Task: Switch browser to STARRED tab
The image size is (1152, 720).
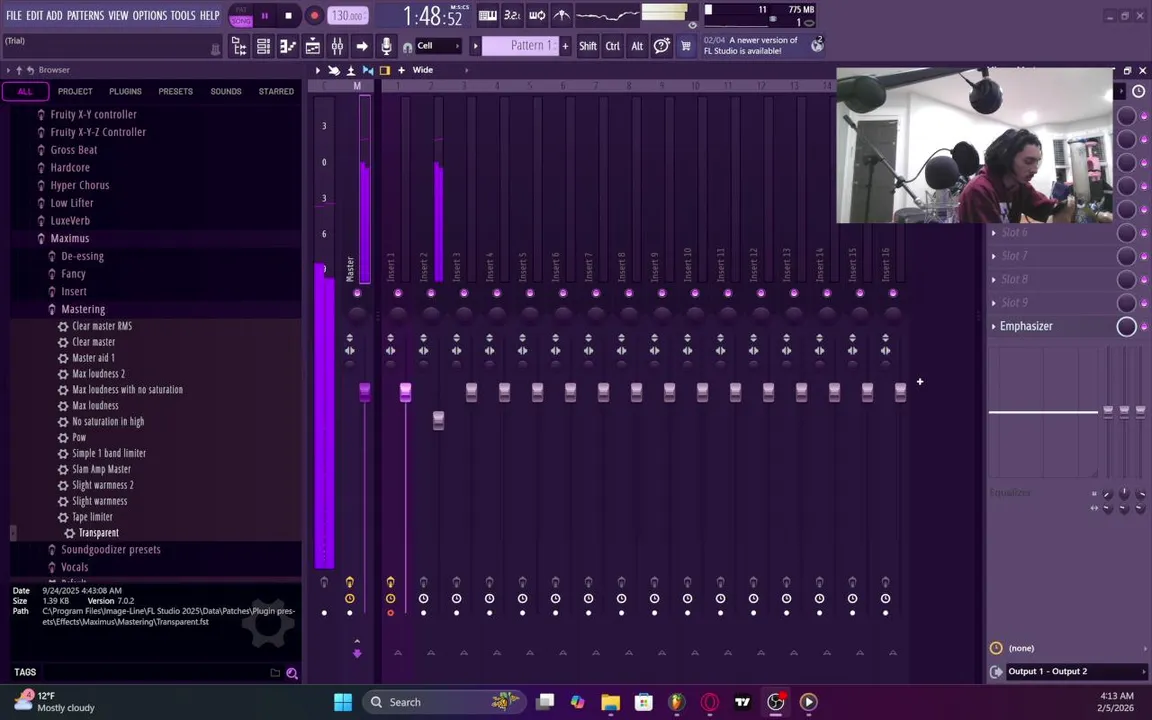Action: [x=276, y=91]
